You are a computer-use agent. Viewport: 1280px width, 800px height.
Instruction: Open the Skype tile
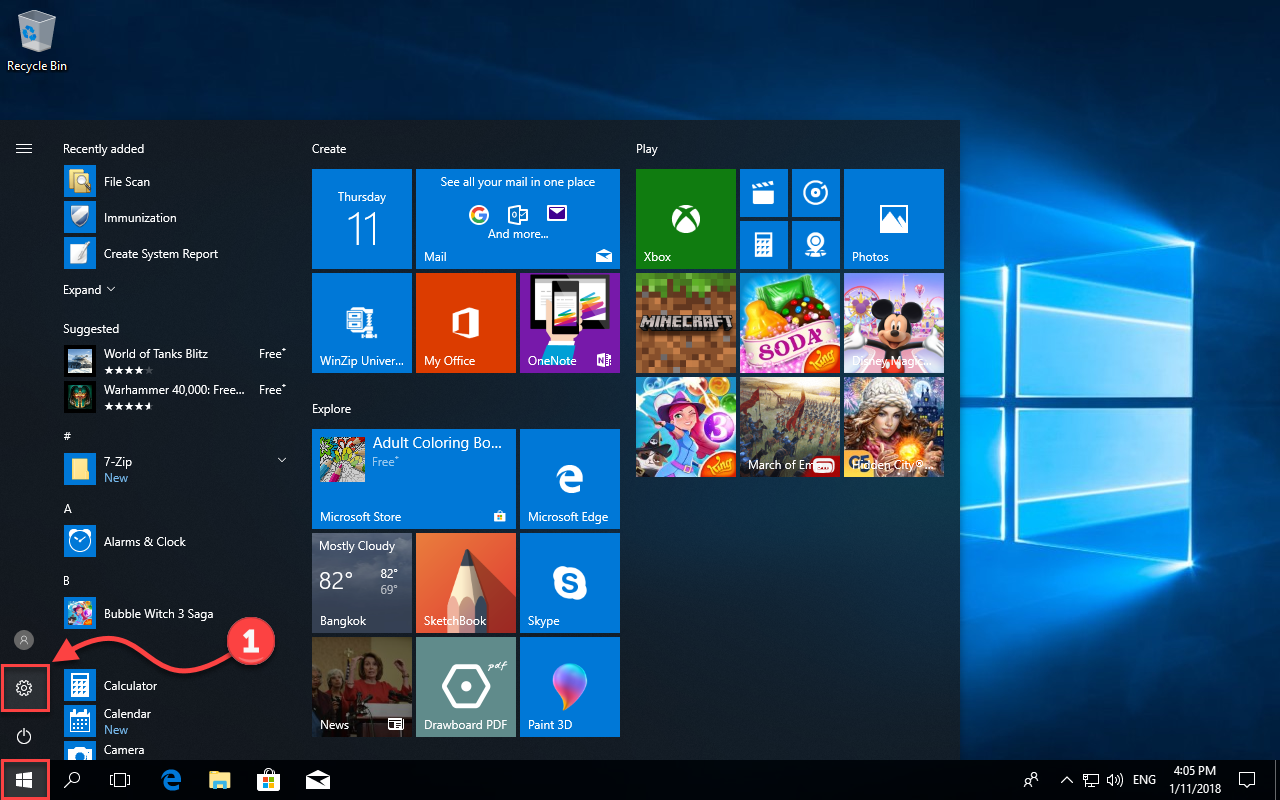click(570, 583)
